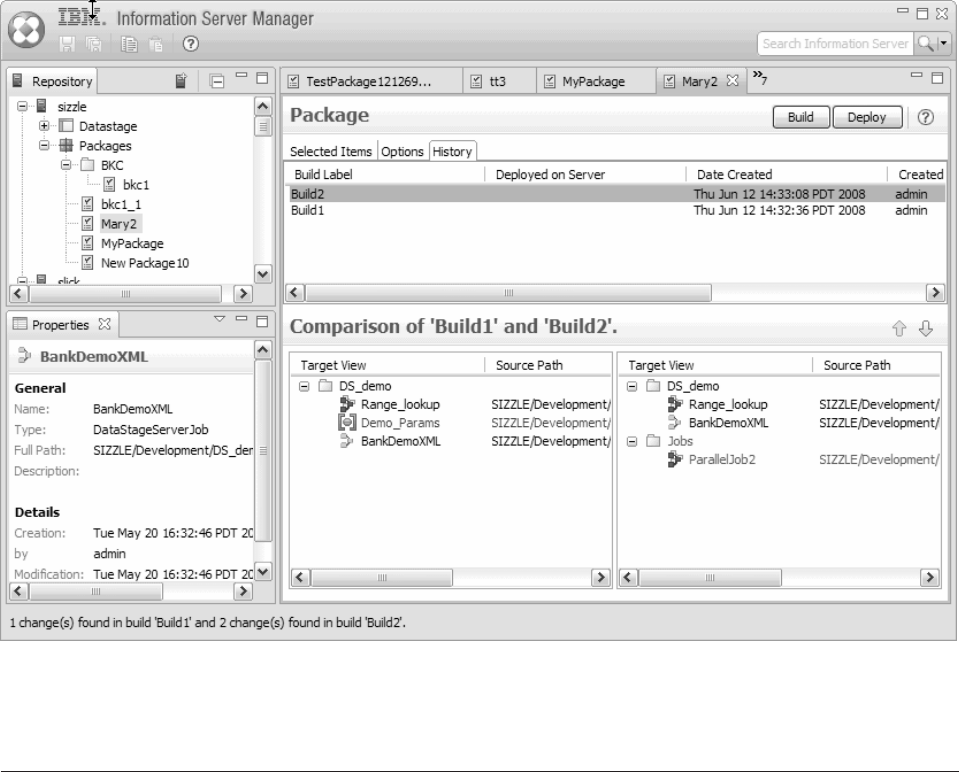Switch to the tt3 editor tab
Viewport: 959px width, 772px height.
498,81
